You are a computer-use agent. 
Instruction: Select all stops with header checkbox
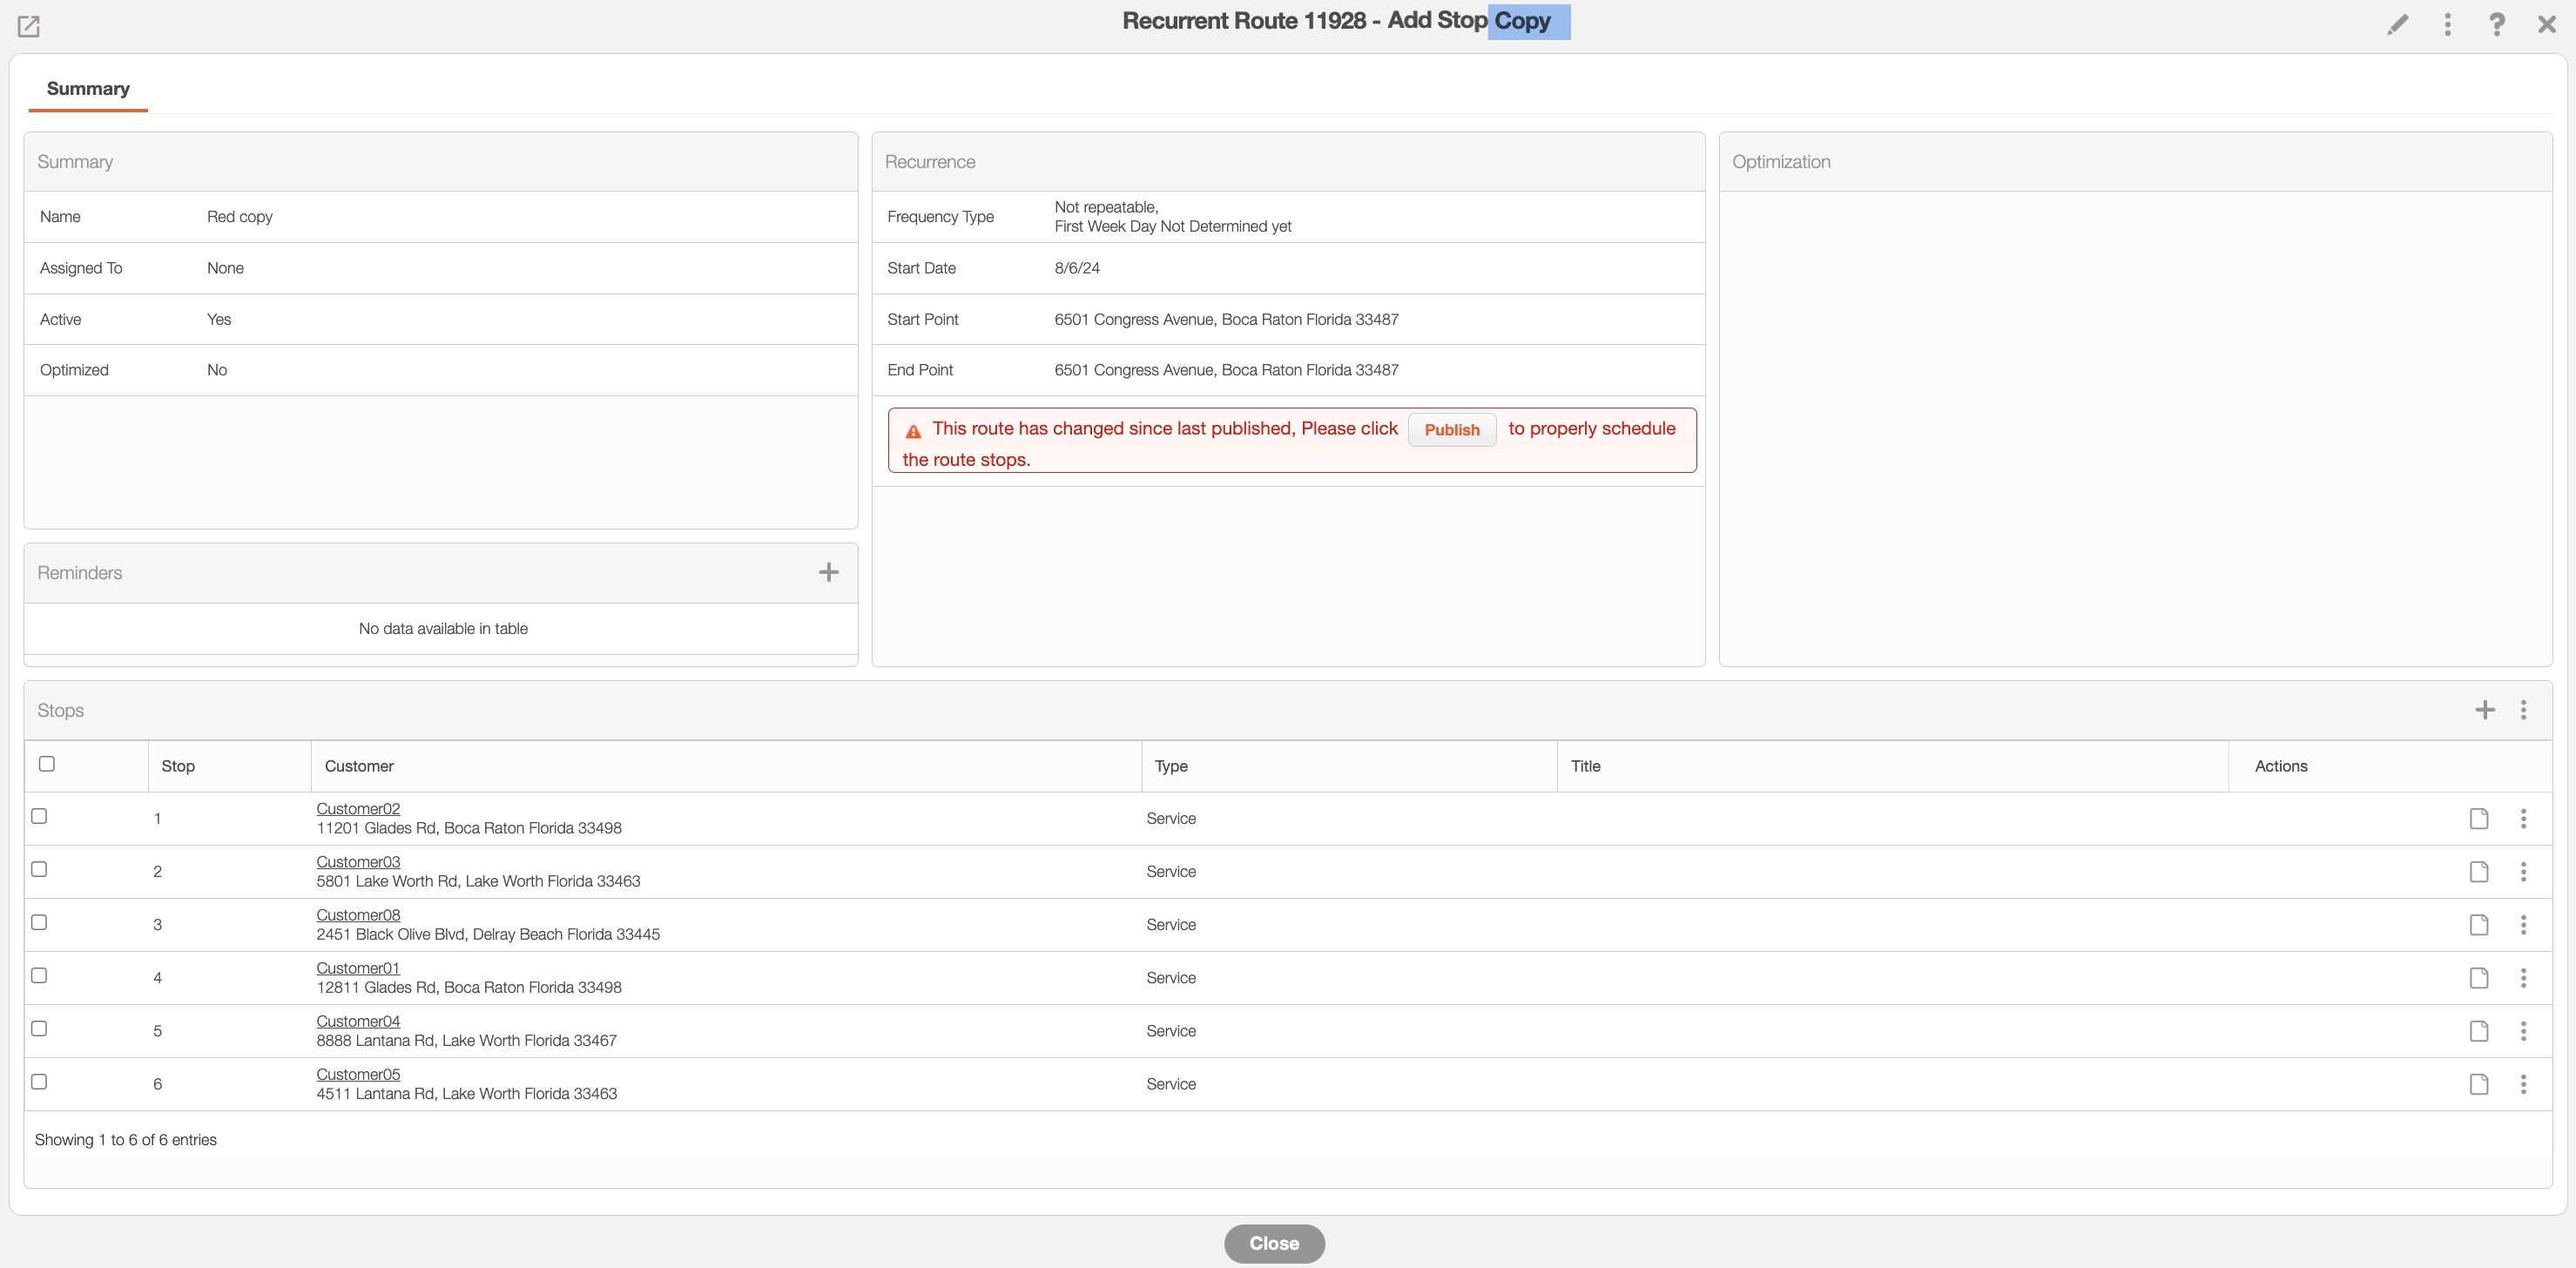point(47,764)
